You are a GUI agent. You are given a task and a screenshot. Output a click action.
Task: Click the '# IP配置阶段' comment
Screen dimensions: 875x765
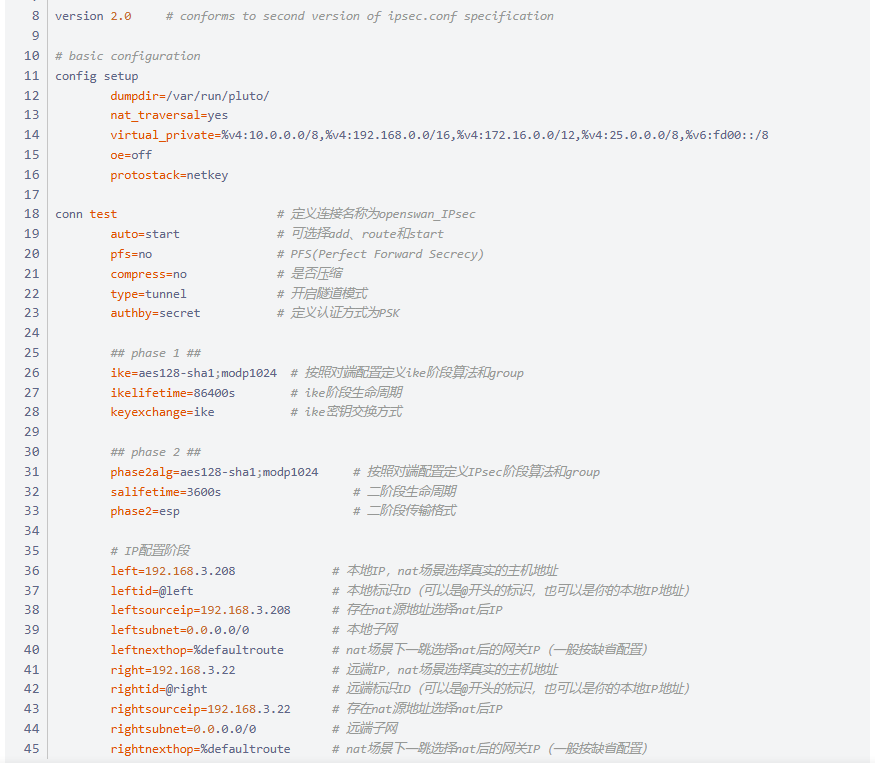click(150, 551)
